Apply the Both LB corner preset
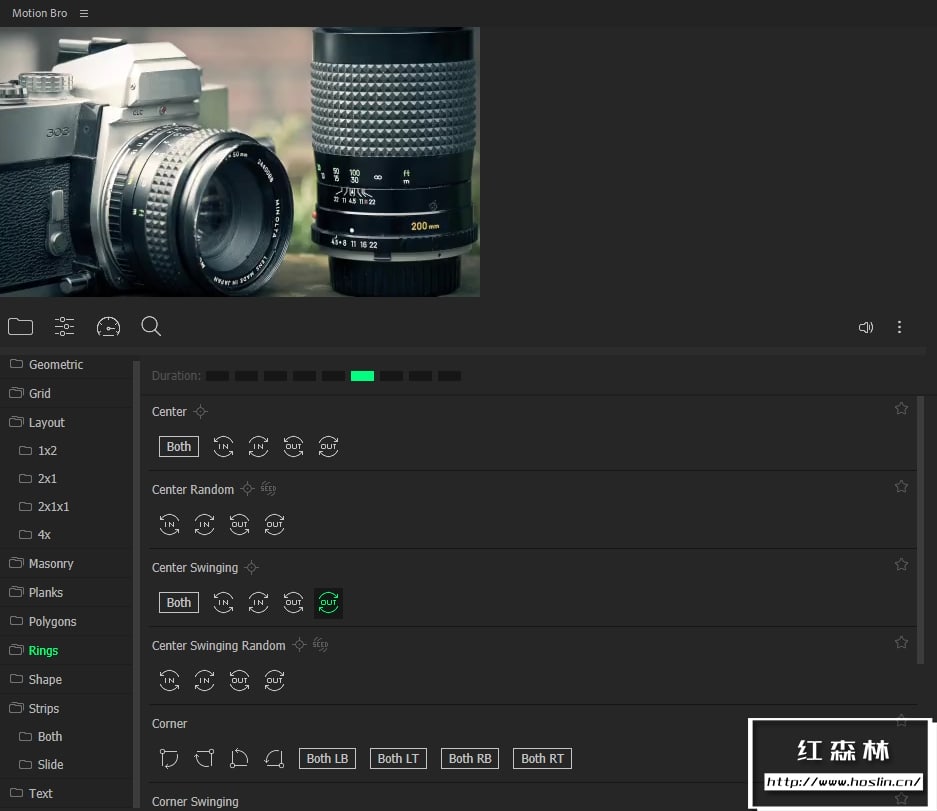The image size is (937, 811). (327, 758)
